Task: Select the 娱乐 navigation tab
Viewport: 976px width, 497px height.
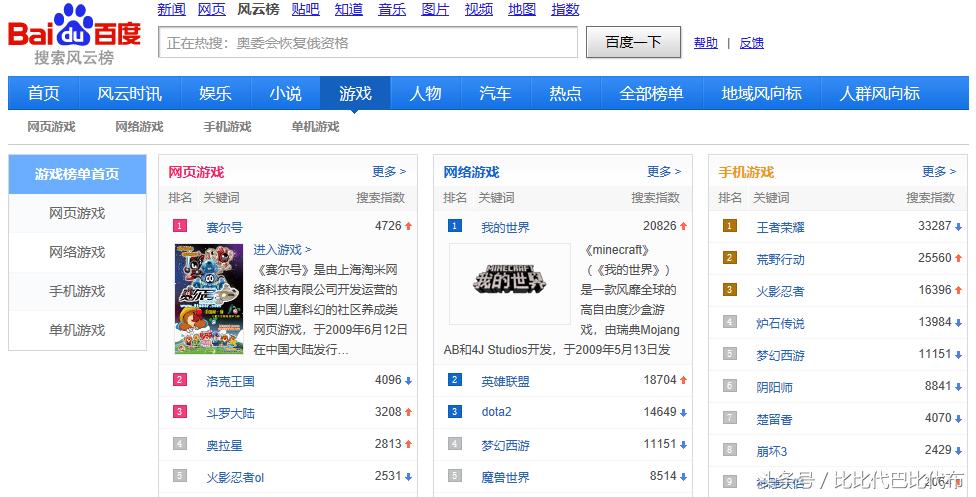Action: (x=215, y=93)
